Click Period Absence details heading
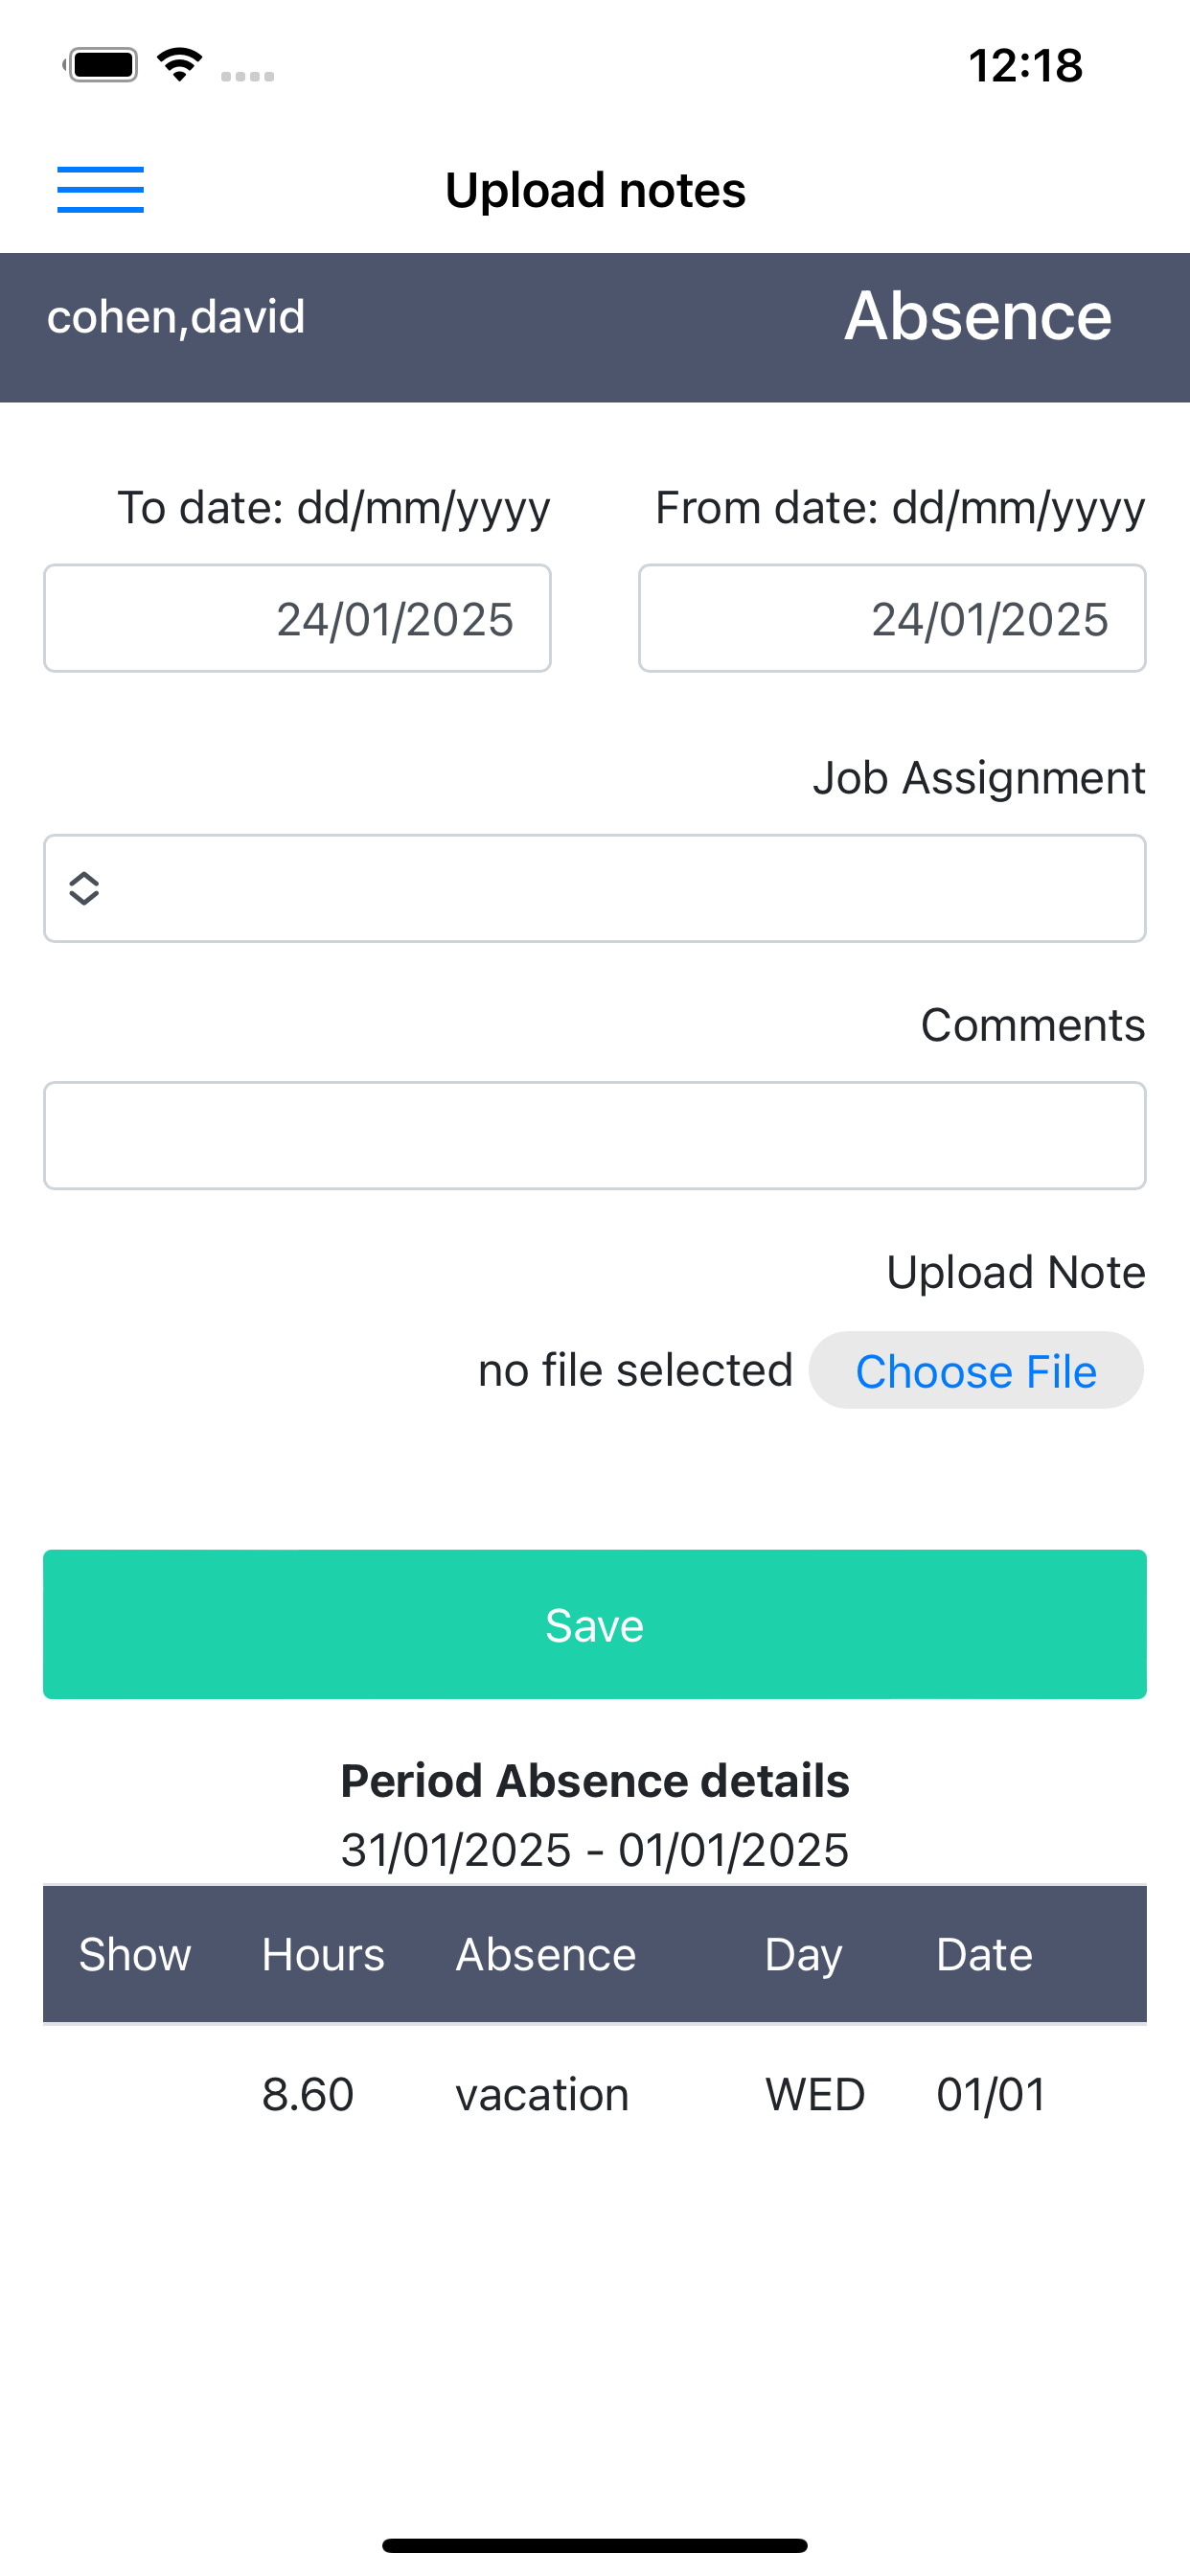This screenshot has height=2576, width=1190. point(594,1780)
